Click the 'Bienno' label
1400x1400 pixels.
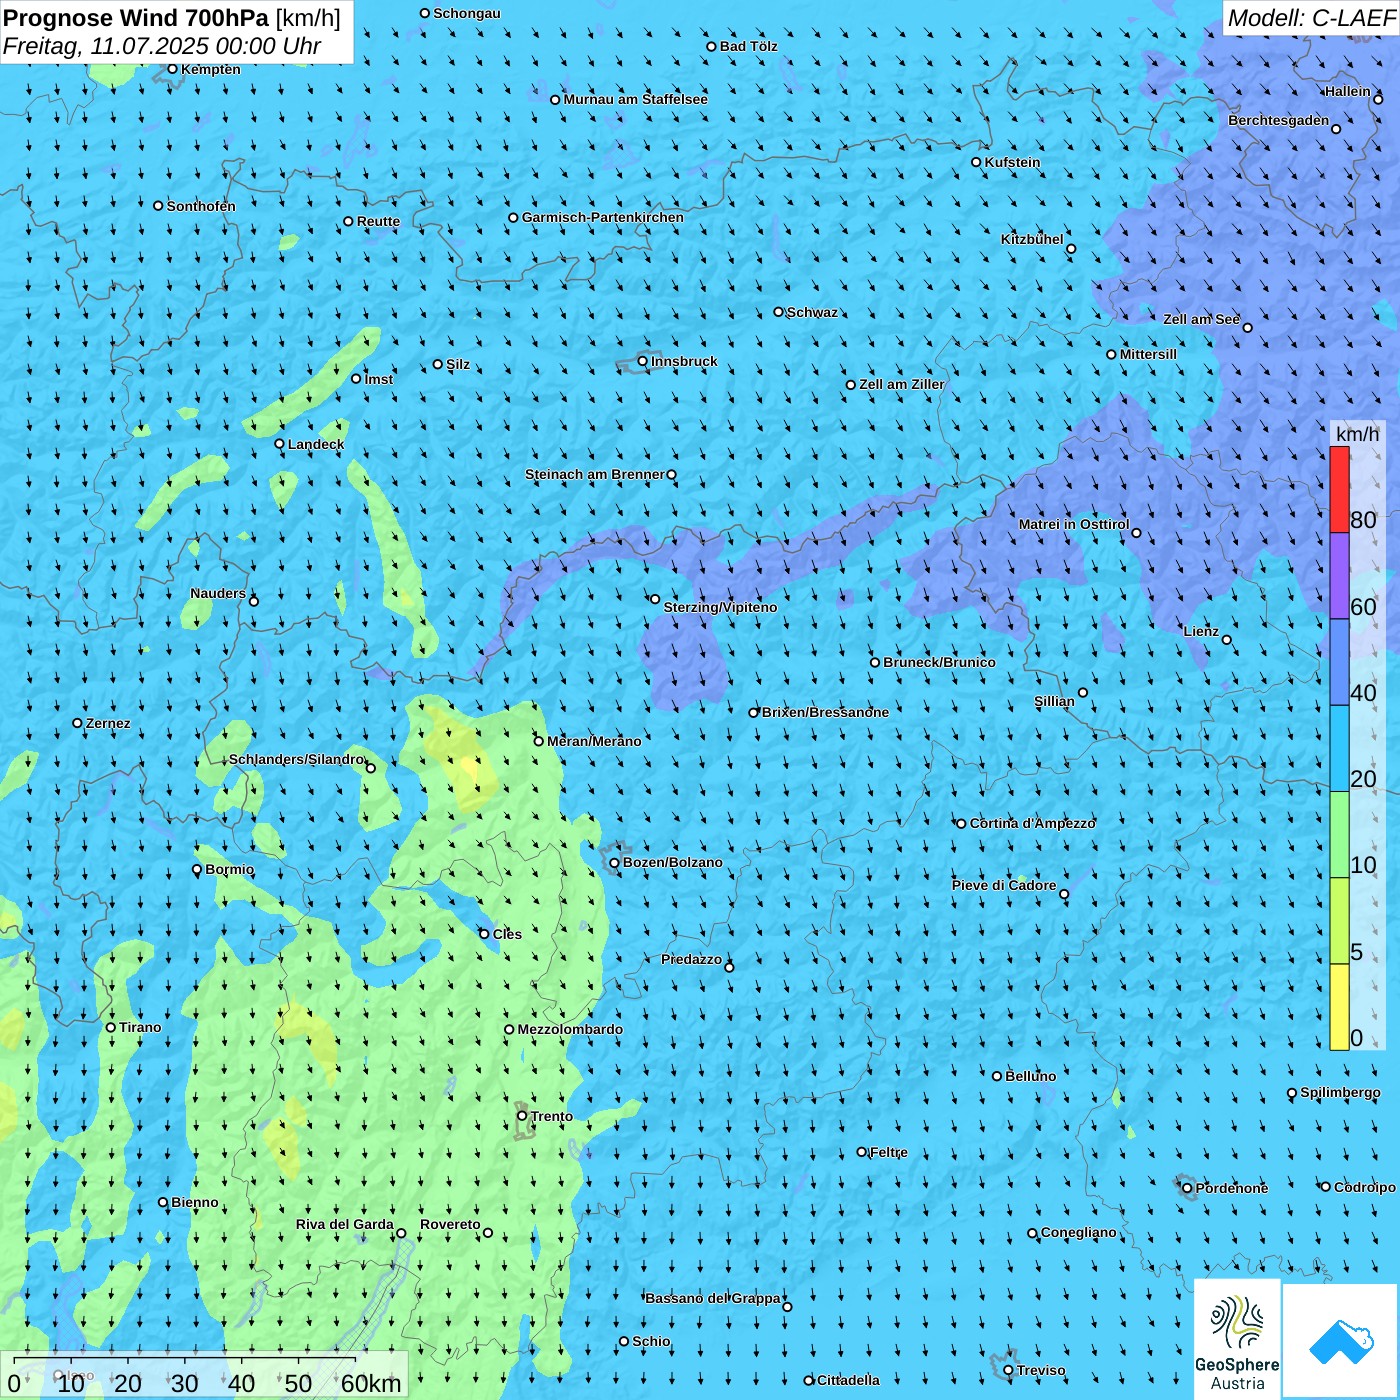point(195,1202)
